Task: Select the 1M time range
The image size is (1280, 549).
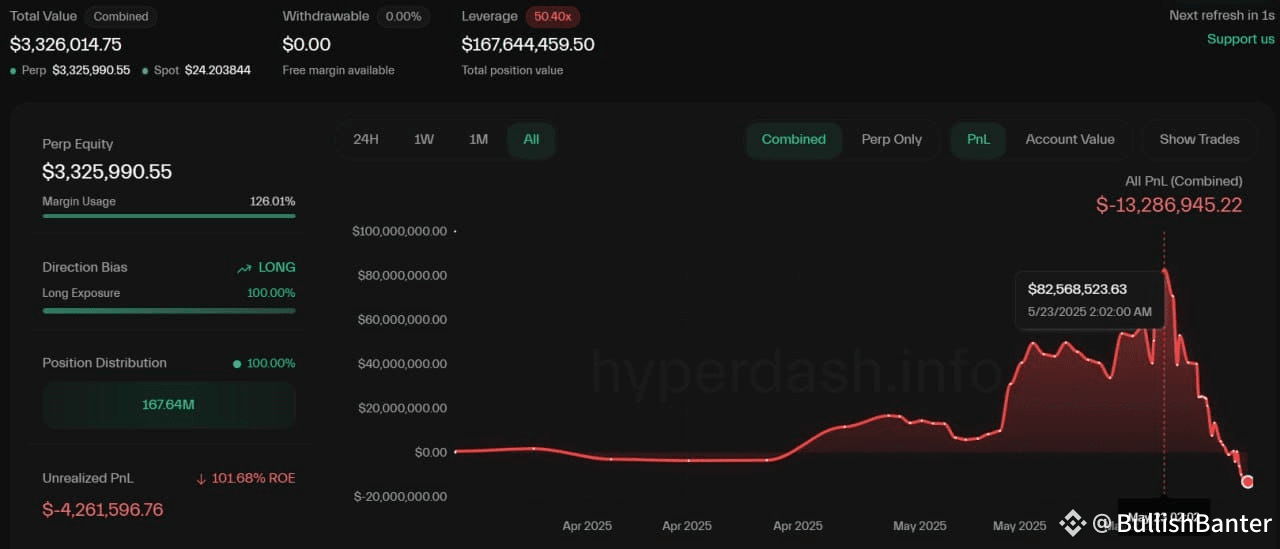Action: (479, 139)
